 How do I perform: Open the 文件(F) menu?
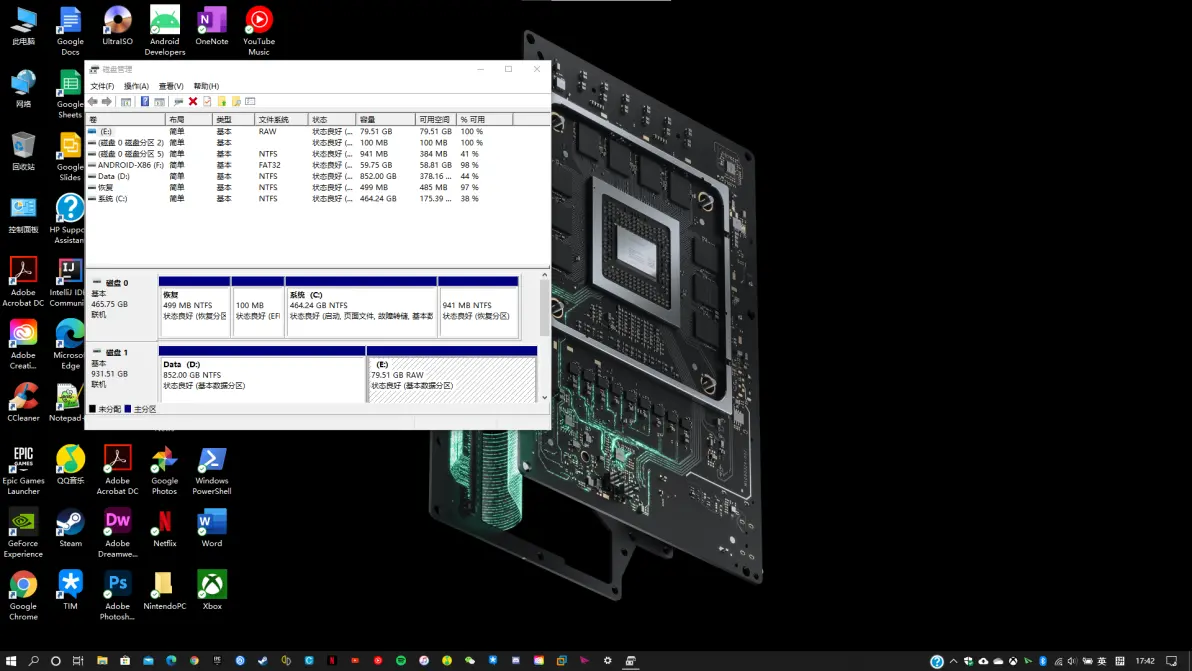(x=102, y=86)
